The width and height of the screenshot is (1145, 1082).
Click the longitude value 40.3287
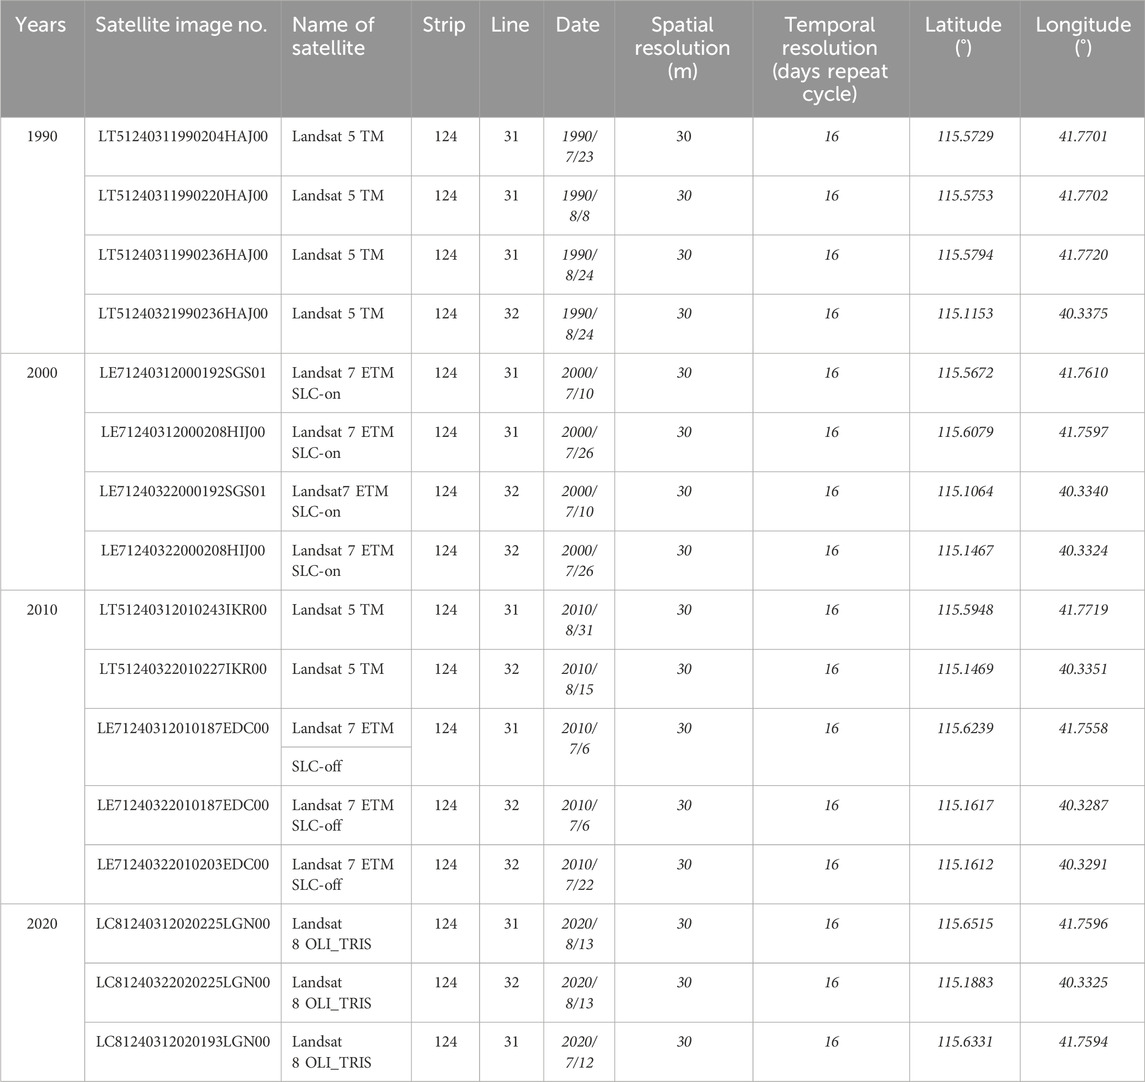point(1083,805)
